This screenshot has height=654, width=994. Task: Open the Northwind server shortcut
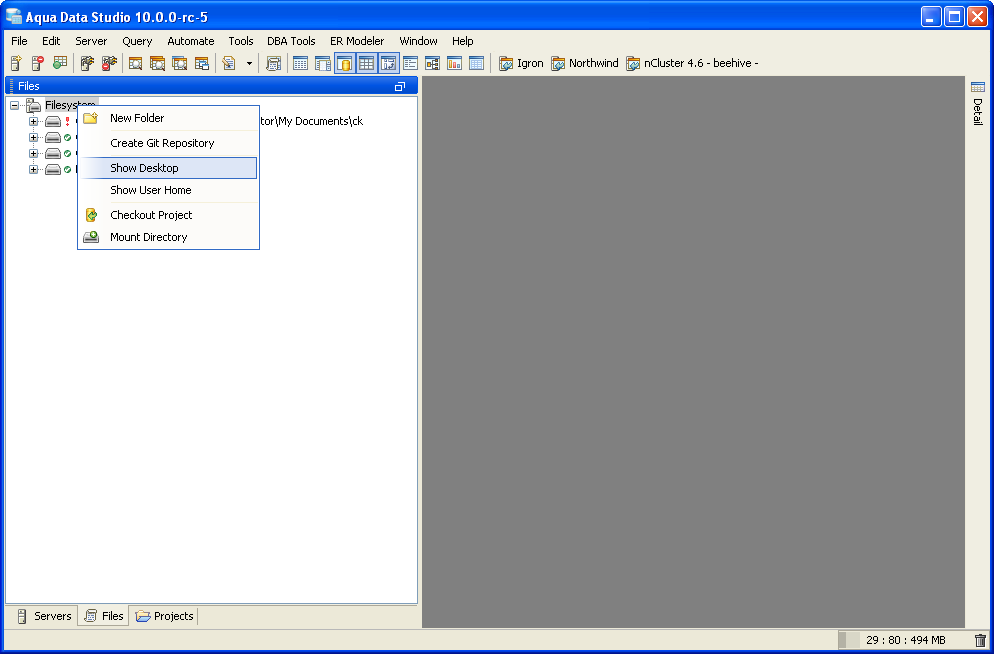[584, 63]
